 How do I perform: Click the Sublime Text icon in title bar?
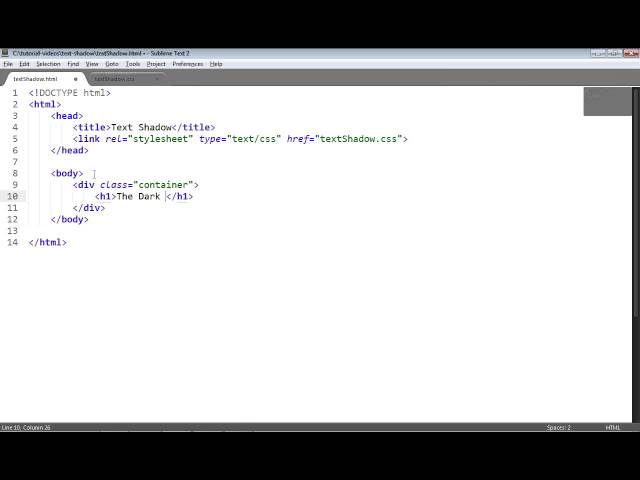pyautogui.click(x=5, y=53)
